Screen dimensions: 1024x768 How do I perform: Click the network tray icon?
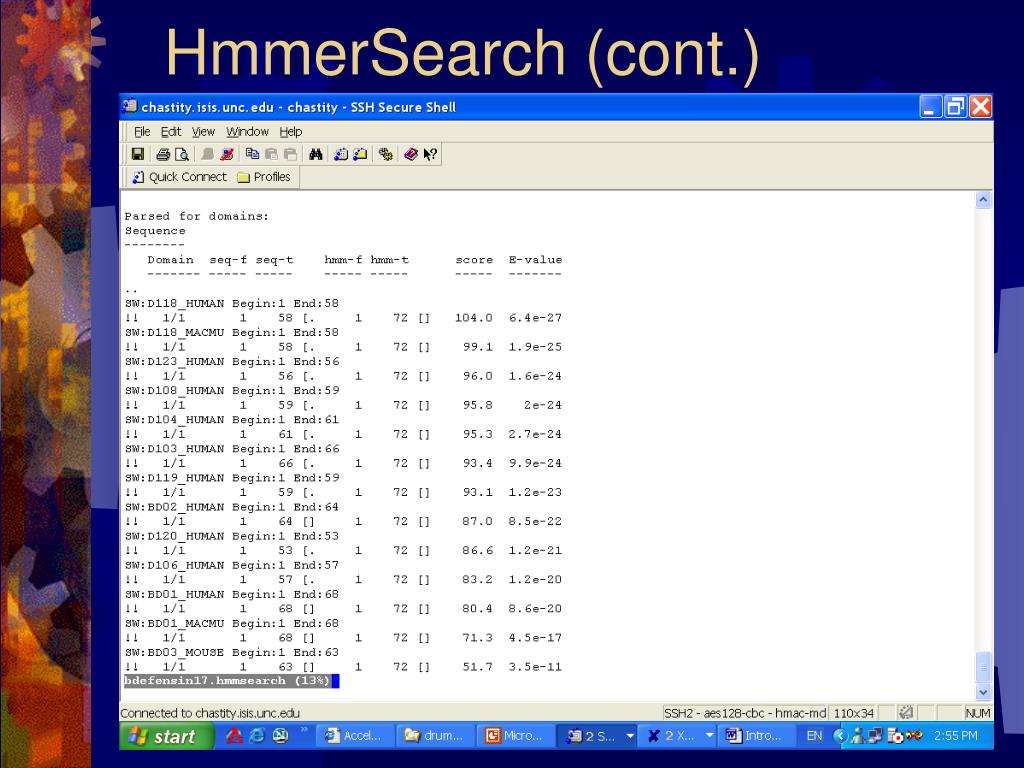(x=874, y=736)
